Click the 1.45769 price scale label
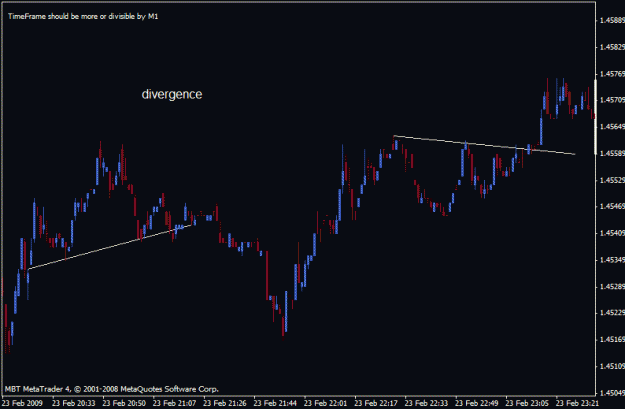The image size is (625, 409). click(x=612, y=74)
